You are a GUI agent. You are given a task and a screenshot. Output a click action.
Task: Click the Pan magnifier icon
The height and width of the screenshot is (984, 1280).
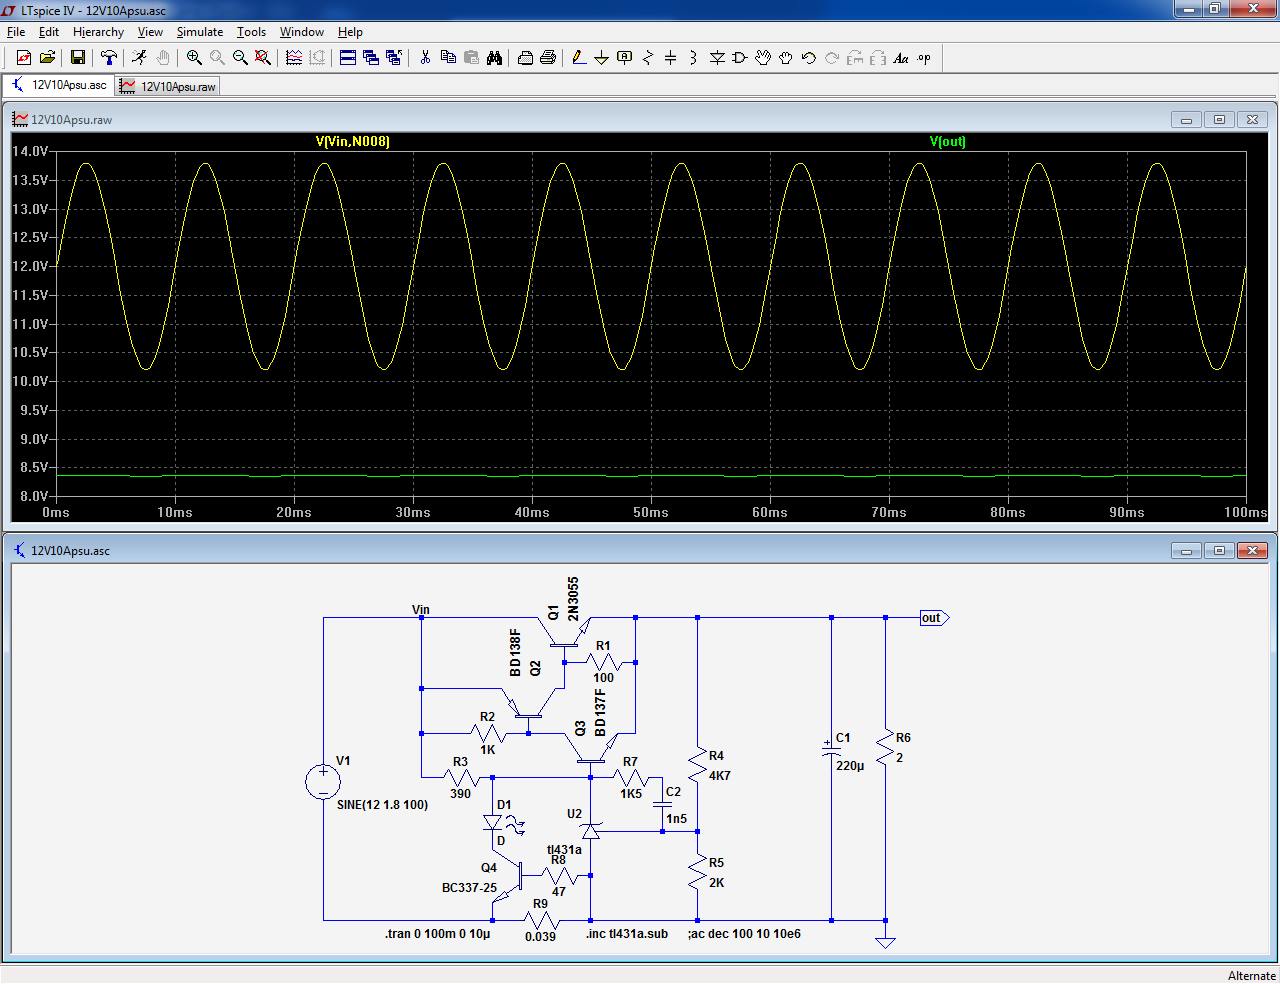(x=217, y=58)
